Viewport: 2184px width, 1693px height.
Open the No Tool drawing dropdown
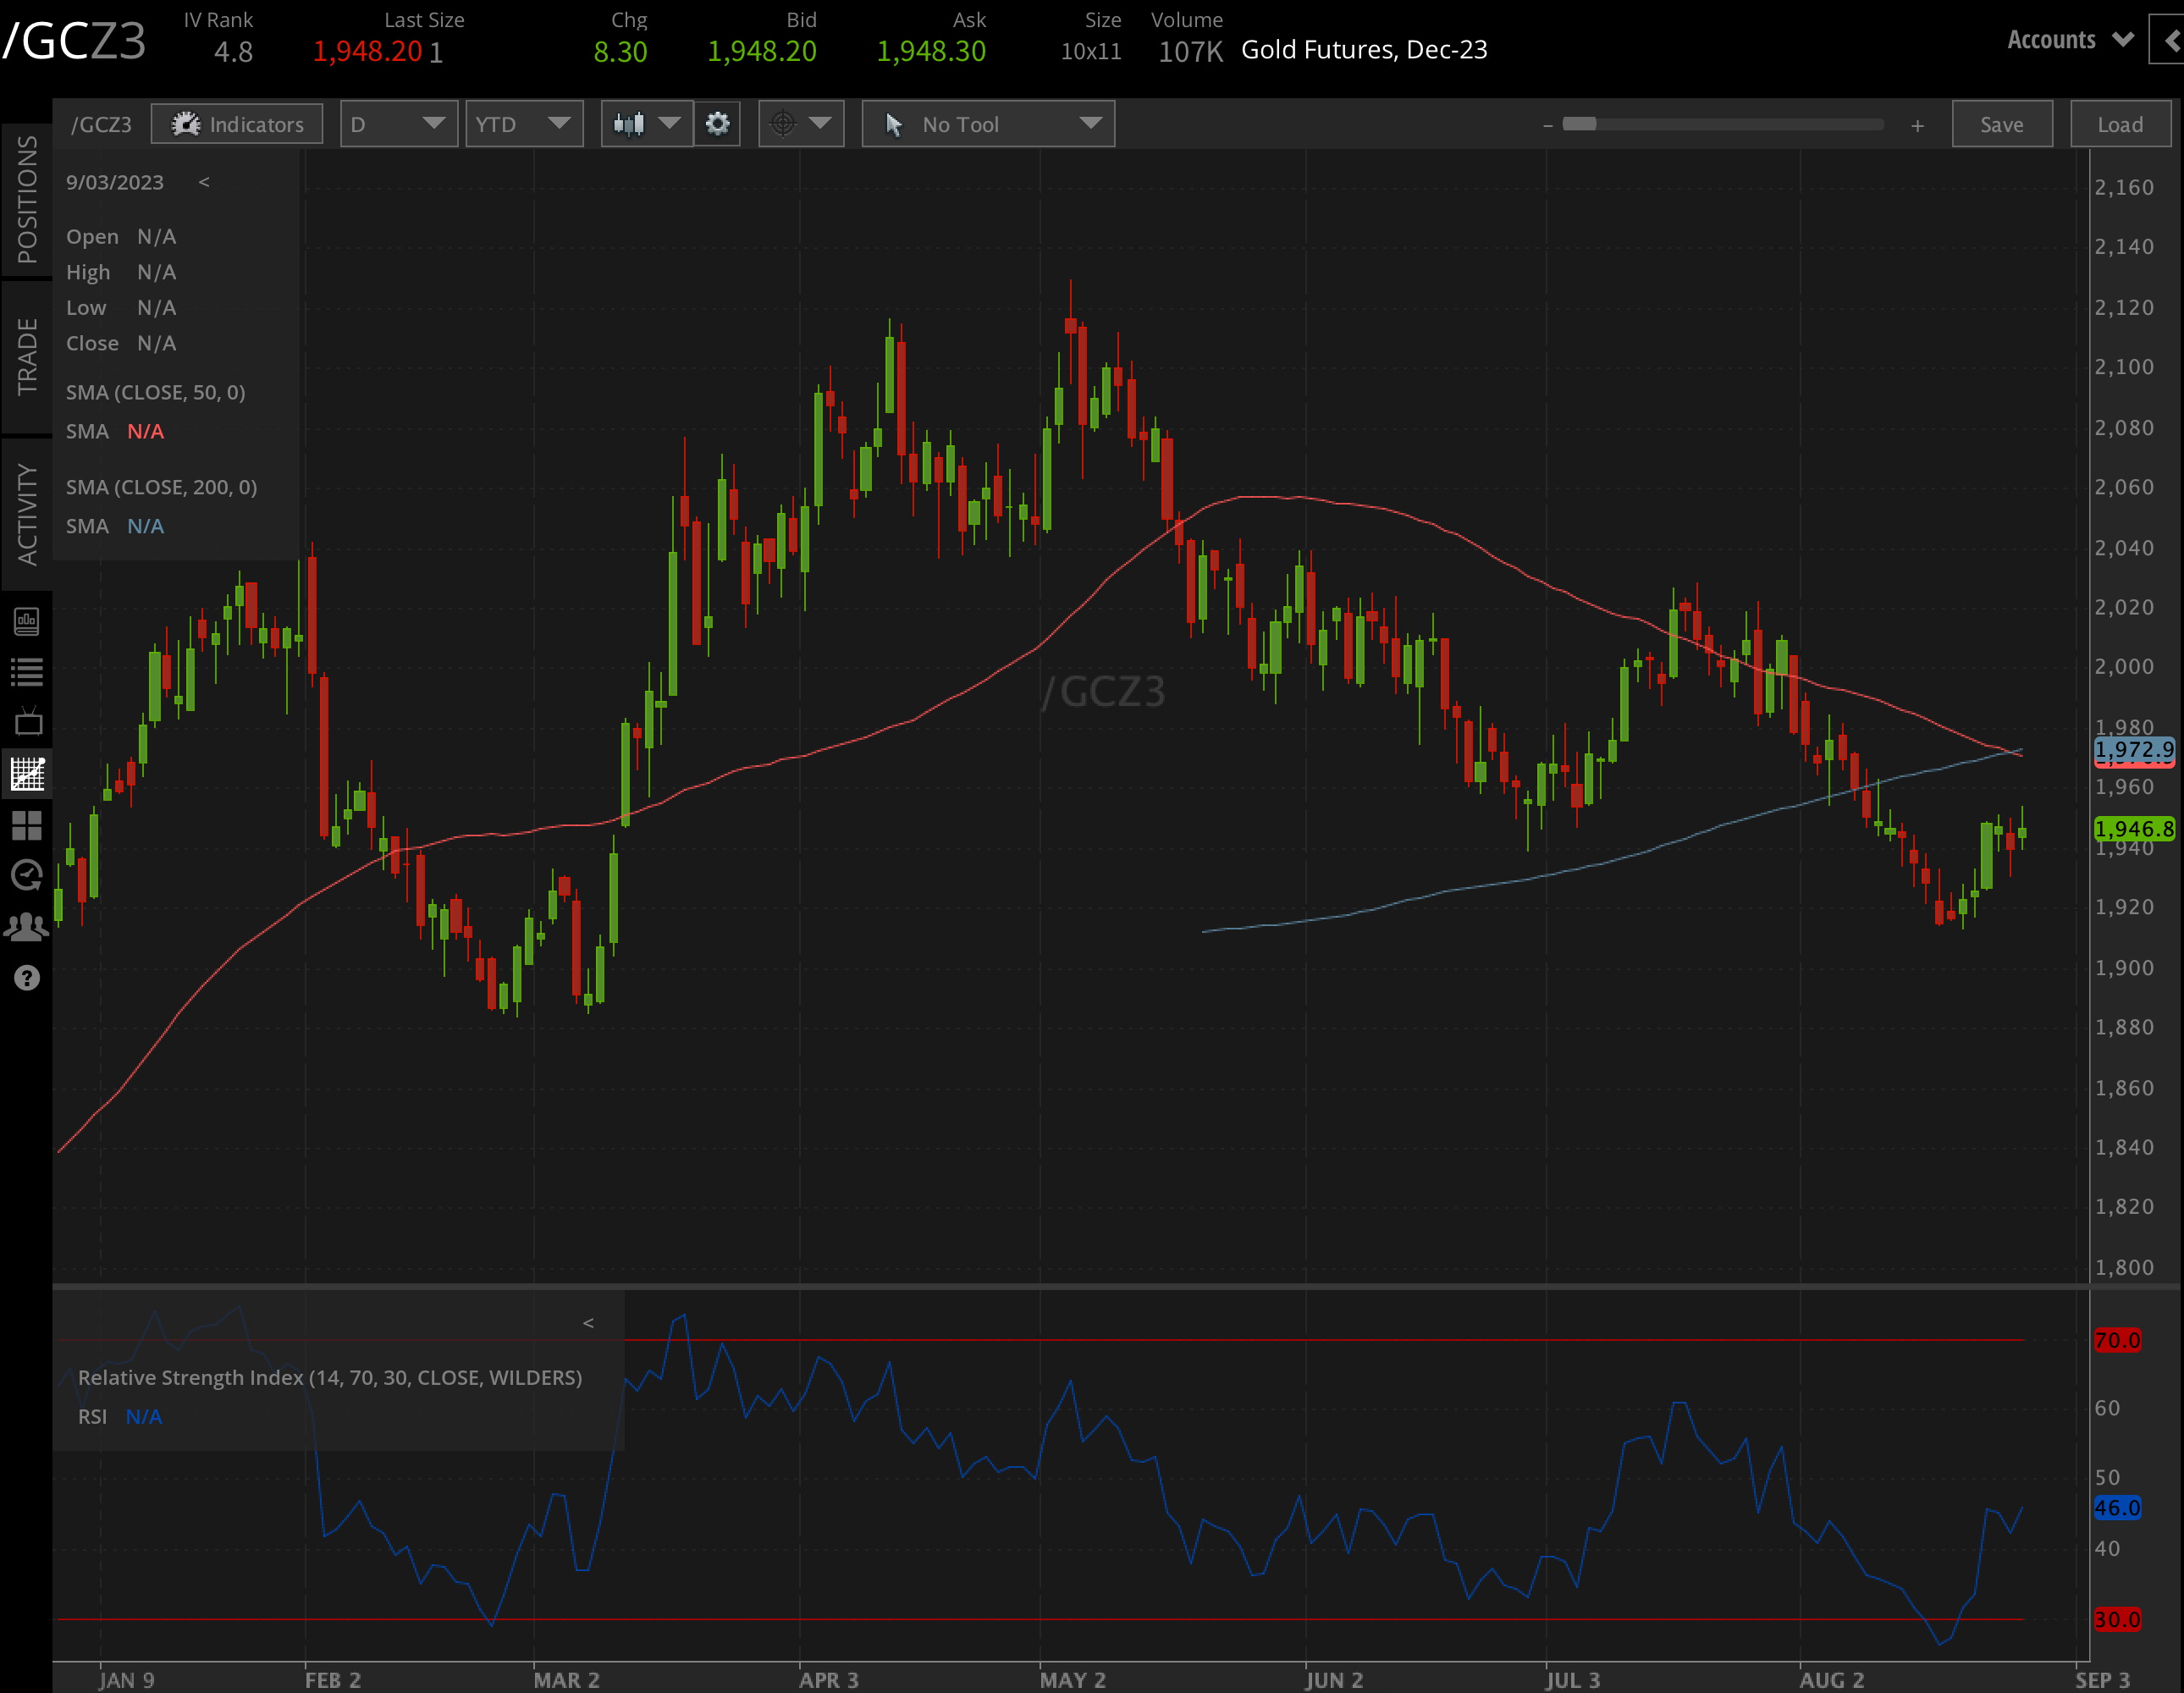pos(987,124)
